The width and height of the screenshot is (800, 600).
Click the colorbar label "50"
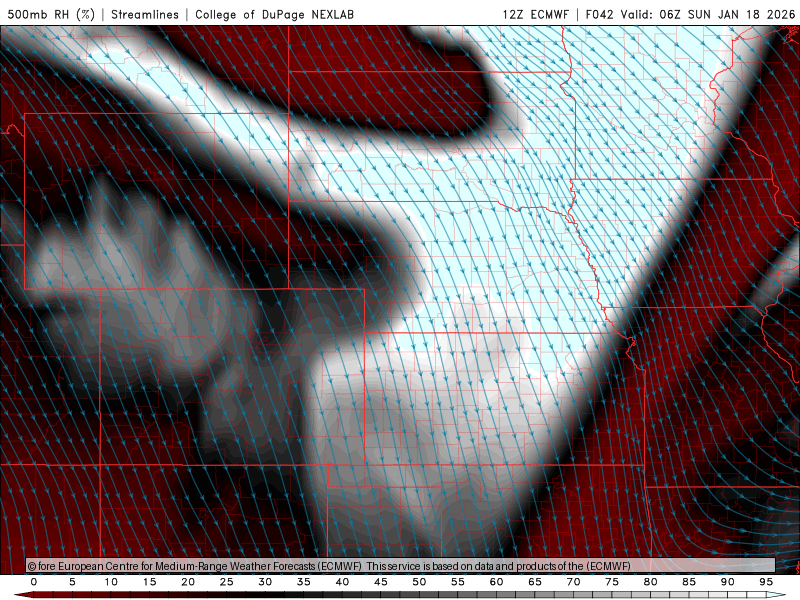click(x=419, y=582)
